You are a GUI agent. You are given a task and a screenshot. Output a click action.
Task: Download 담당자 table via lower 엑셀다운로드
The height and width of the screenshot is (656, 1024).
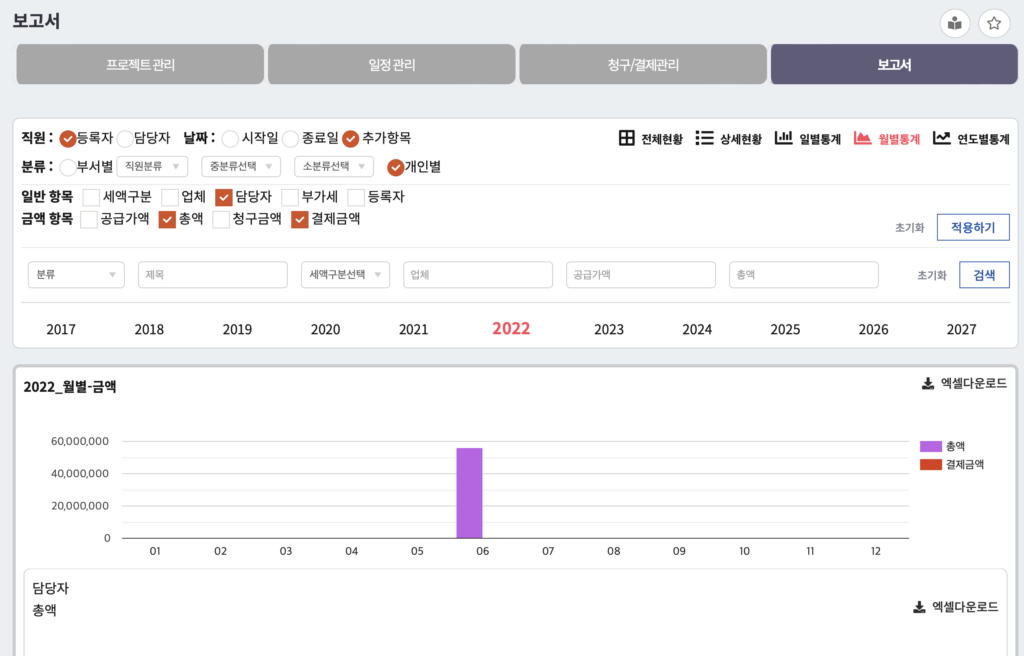coord(919,607)
